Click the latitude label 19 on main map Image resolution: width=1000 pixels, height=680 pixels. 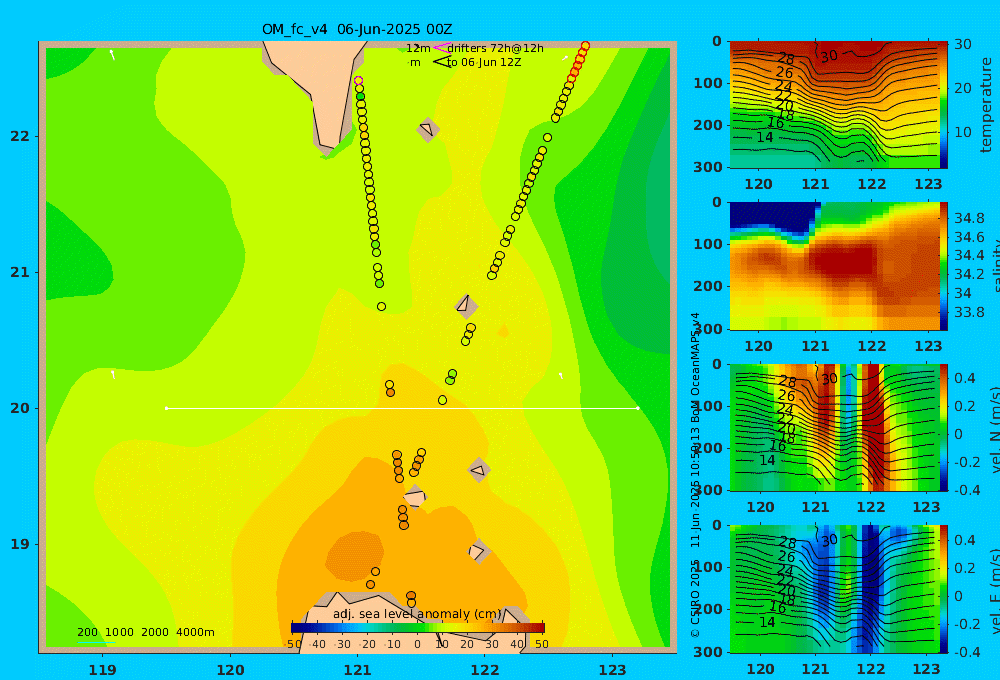tap(20, 544)
